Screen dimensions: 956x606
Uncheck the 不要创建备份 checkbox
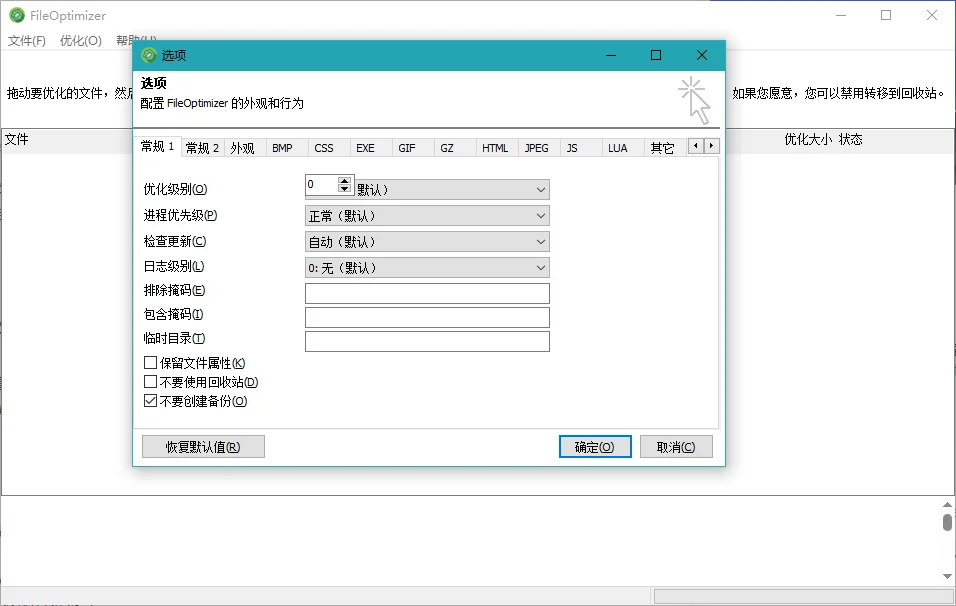(x=150, y=401)
